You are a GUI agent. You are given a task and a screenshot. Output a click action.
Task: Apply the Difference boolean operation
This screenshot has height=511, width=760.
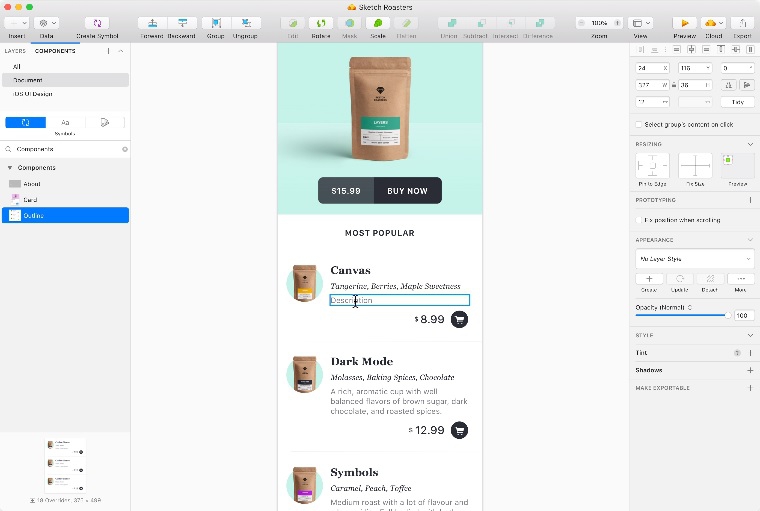(x=540, y=23)
